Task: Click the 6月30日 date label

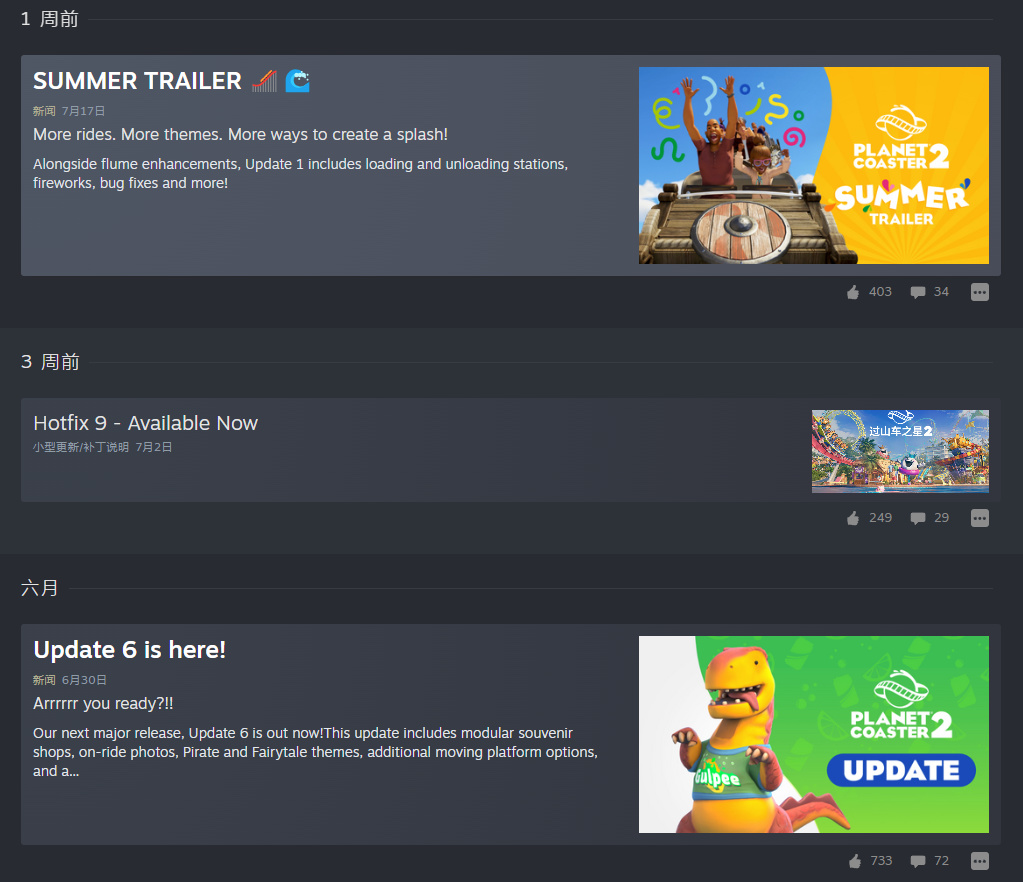Action: pos(84,680)
